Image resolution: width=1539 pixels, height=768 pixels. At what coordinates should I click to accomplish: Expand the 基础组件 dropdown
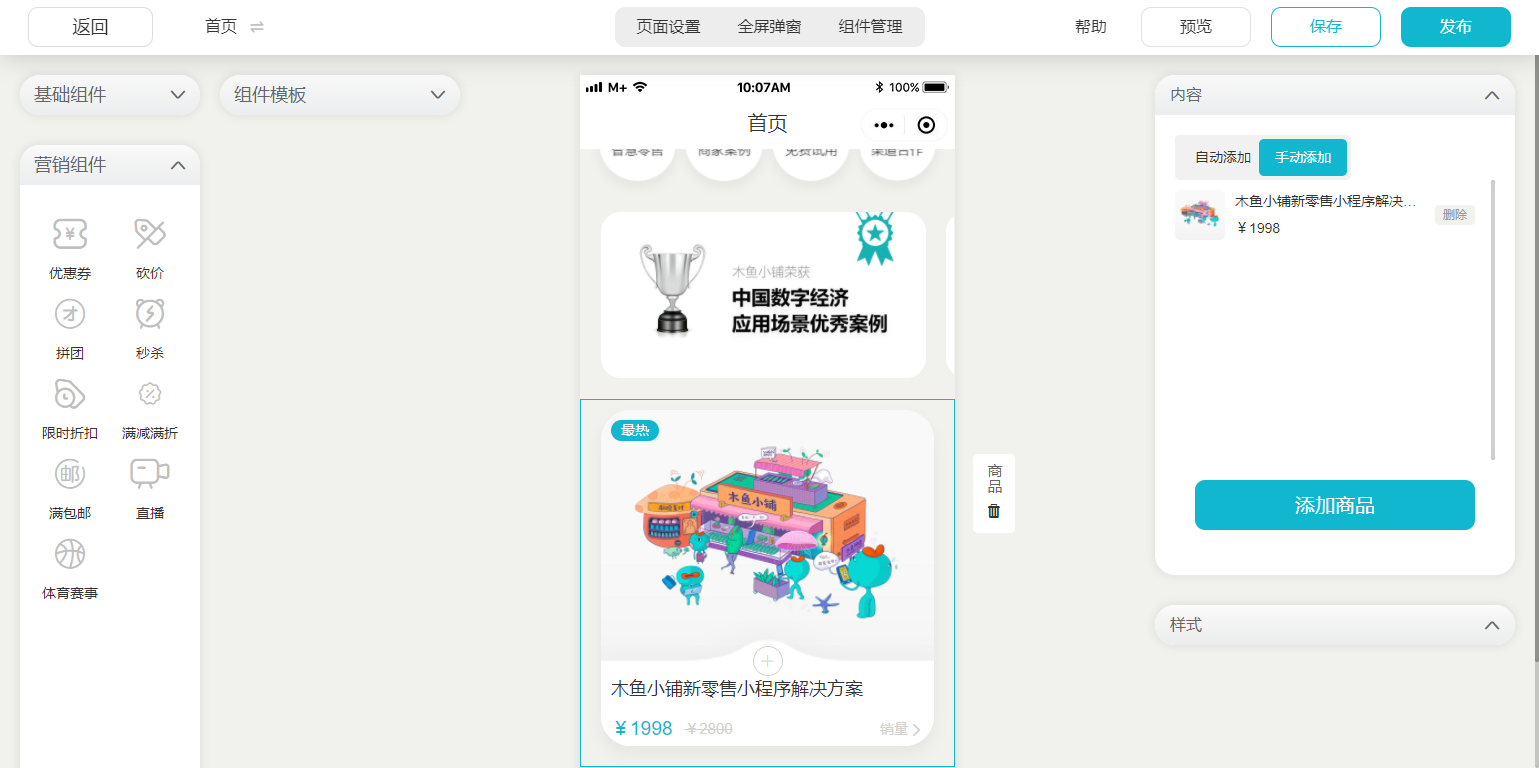110,95
